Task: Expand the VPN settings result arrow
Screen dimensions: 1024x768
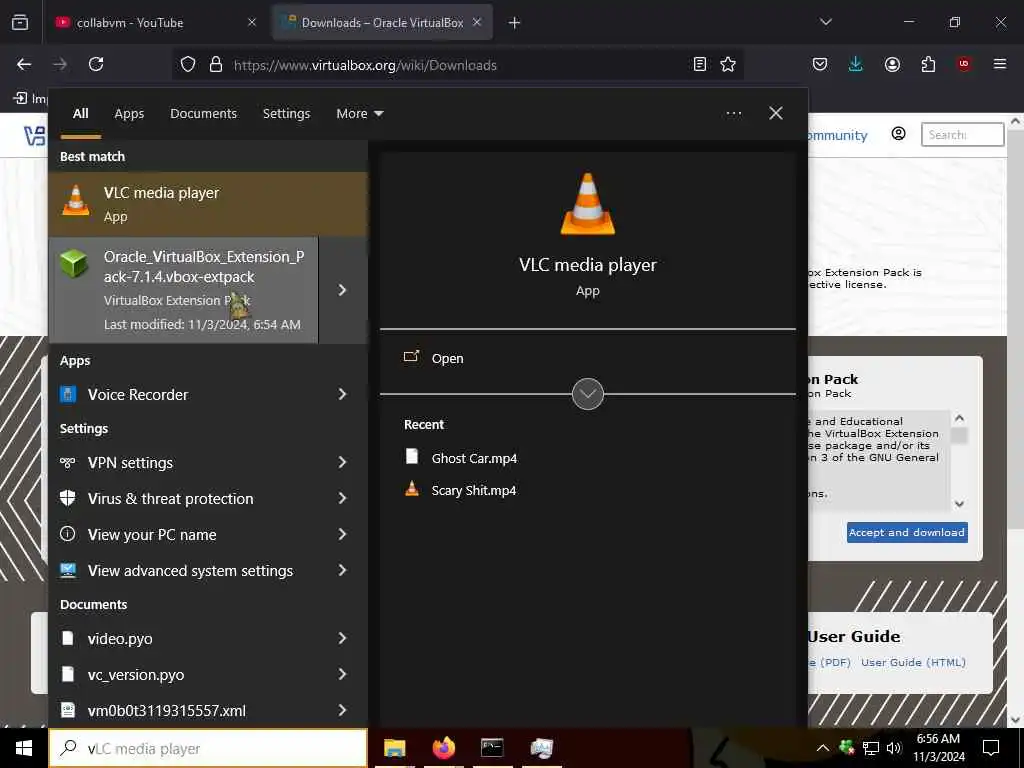Action: click(x=342, y=462)
